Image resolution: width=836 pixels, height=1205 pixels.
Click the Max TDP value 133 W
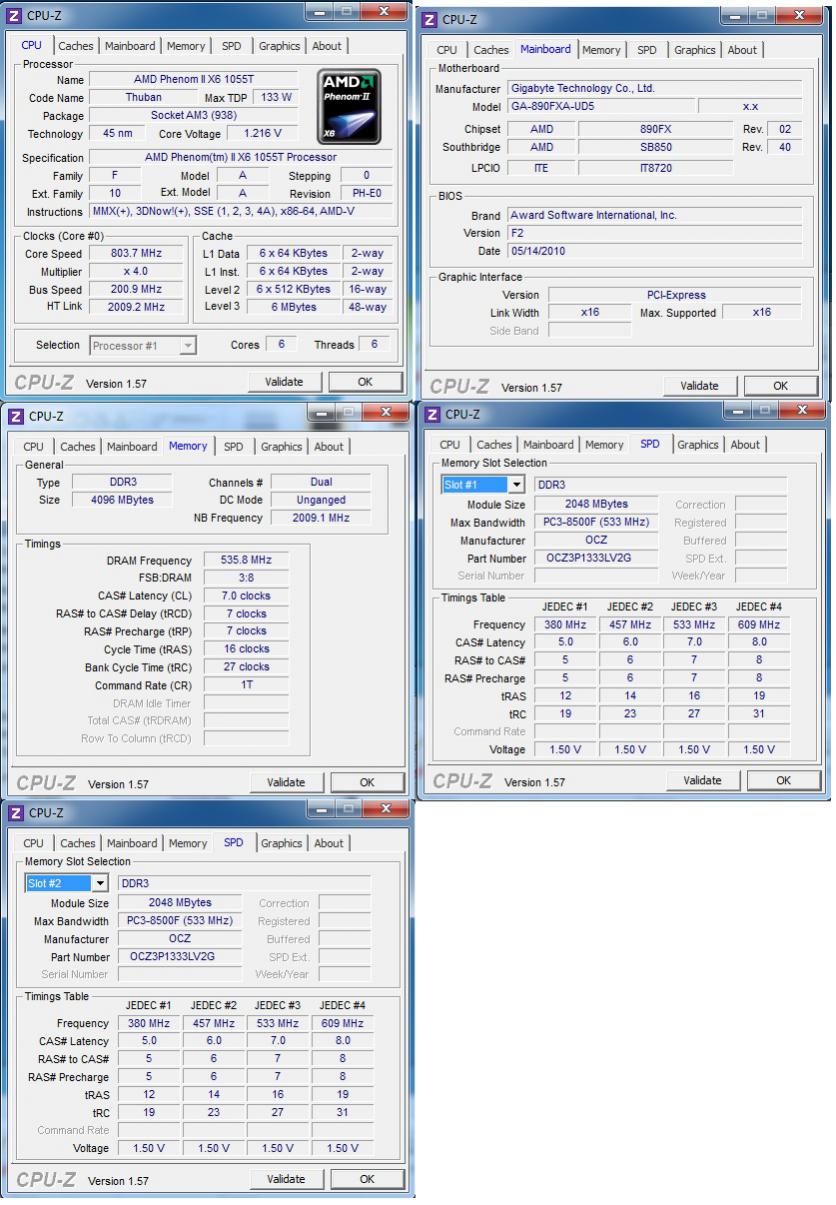point(274,97)
